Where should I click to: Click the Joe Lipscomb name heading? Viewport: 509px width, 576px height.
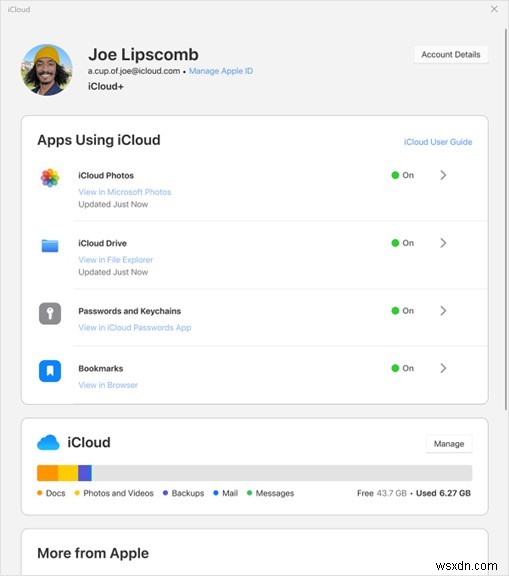click(x=143, y=55)
